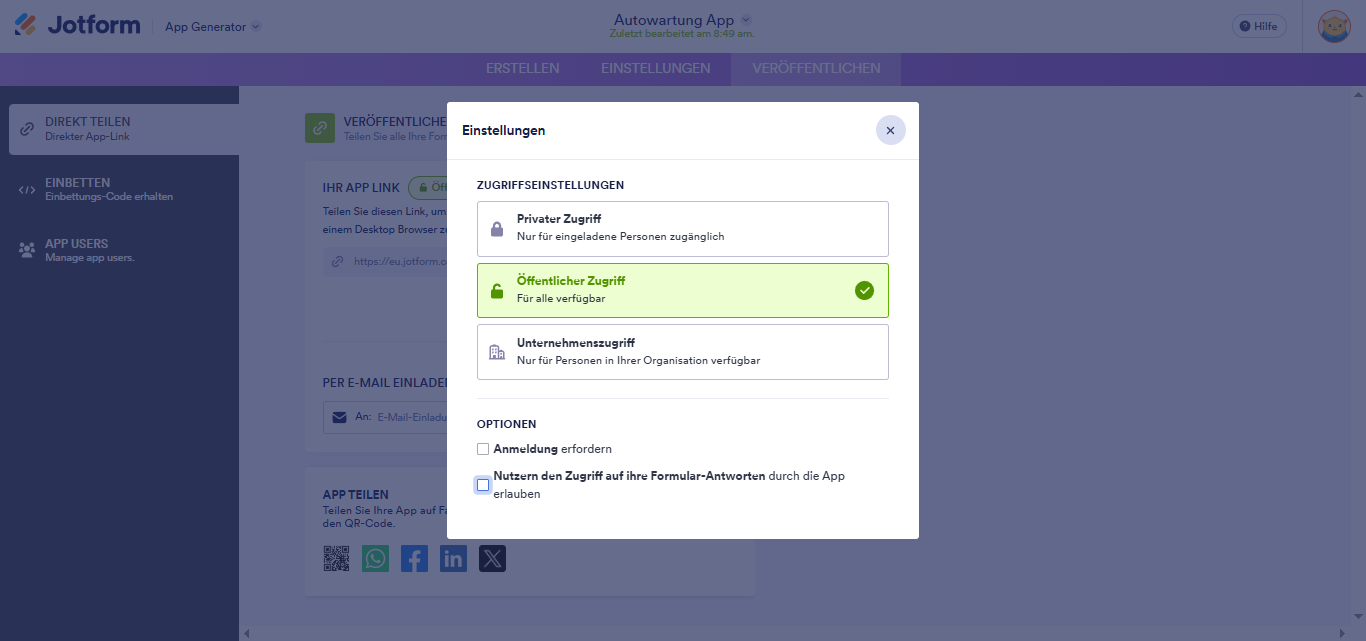Enable the Anmeldung erfordern checkbox

(483, 449)
